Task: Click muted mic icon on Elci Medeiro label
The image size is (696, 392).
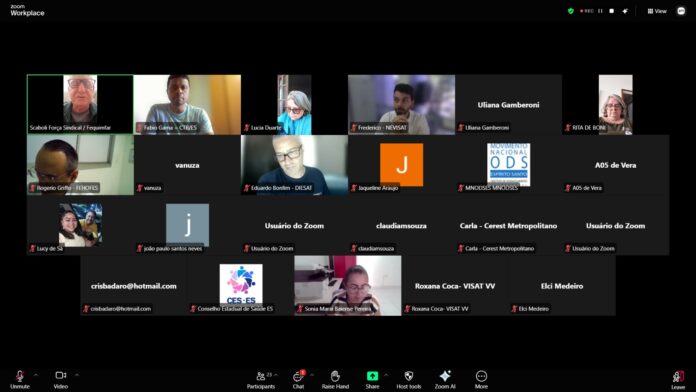Action: click(x=514, y=309)
